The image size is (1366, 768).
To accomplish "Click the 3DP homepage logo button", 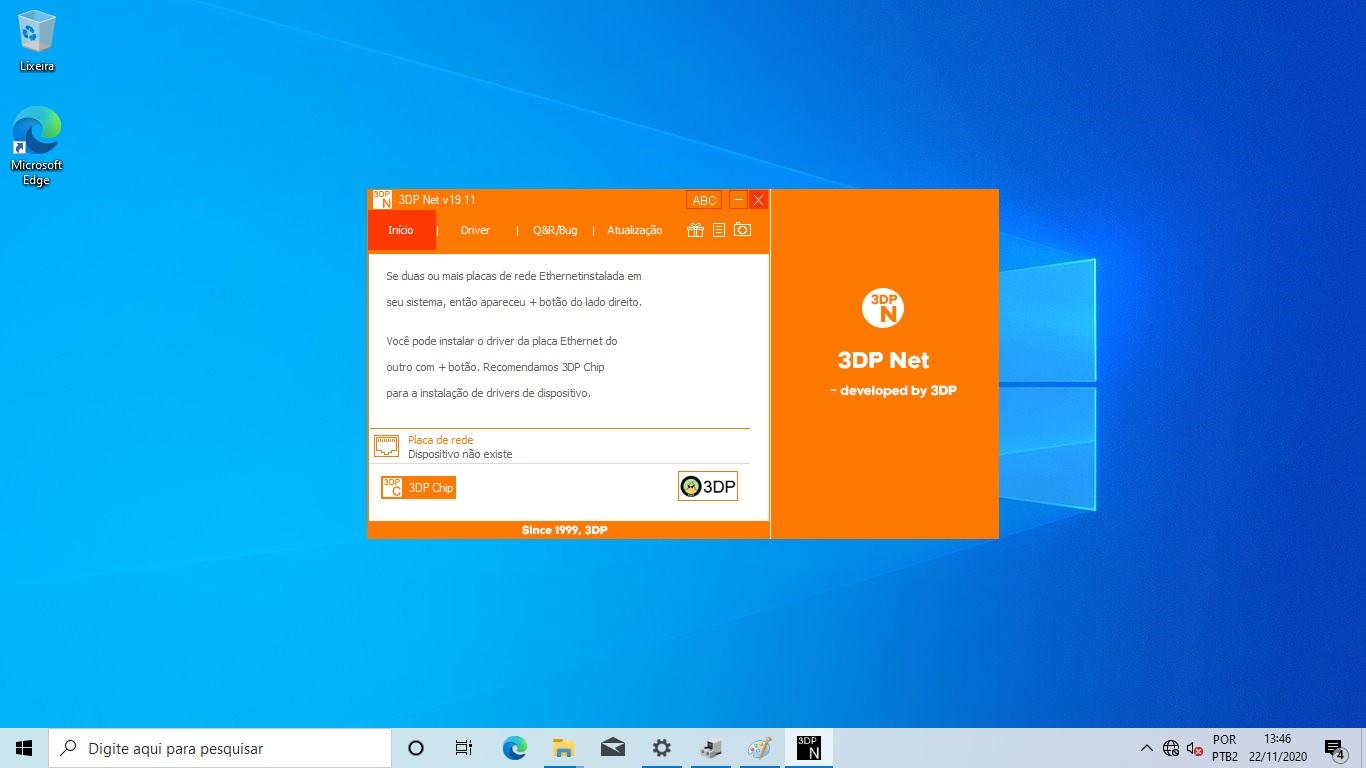I will [708, 486].
